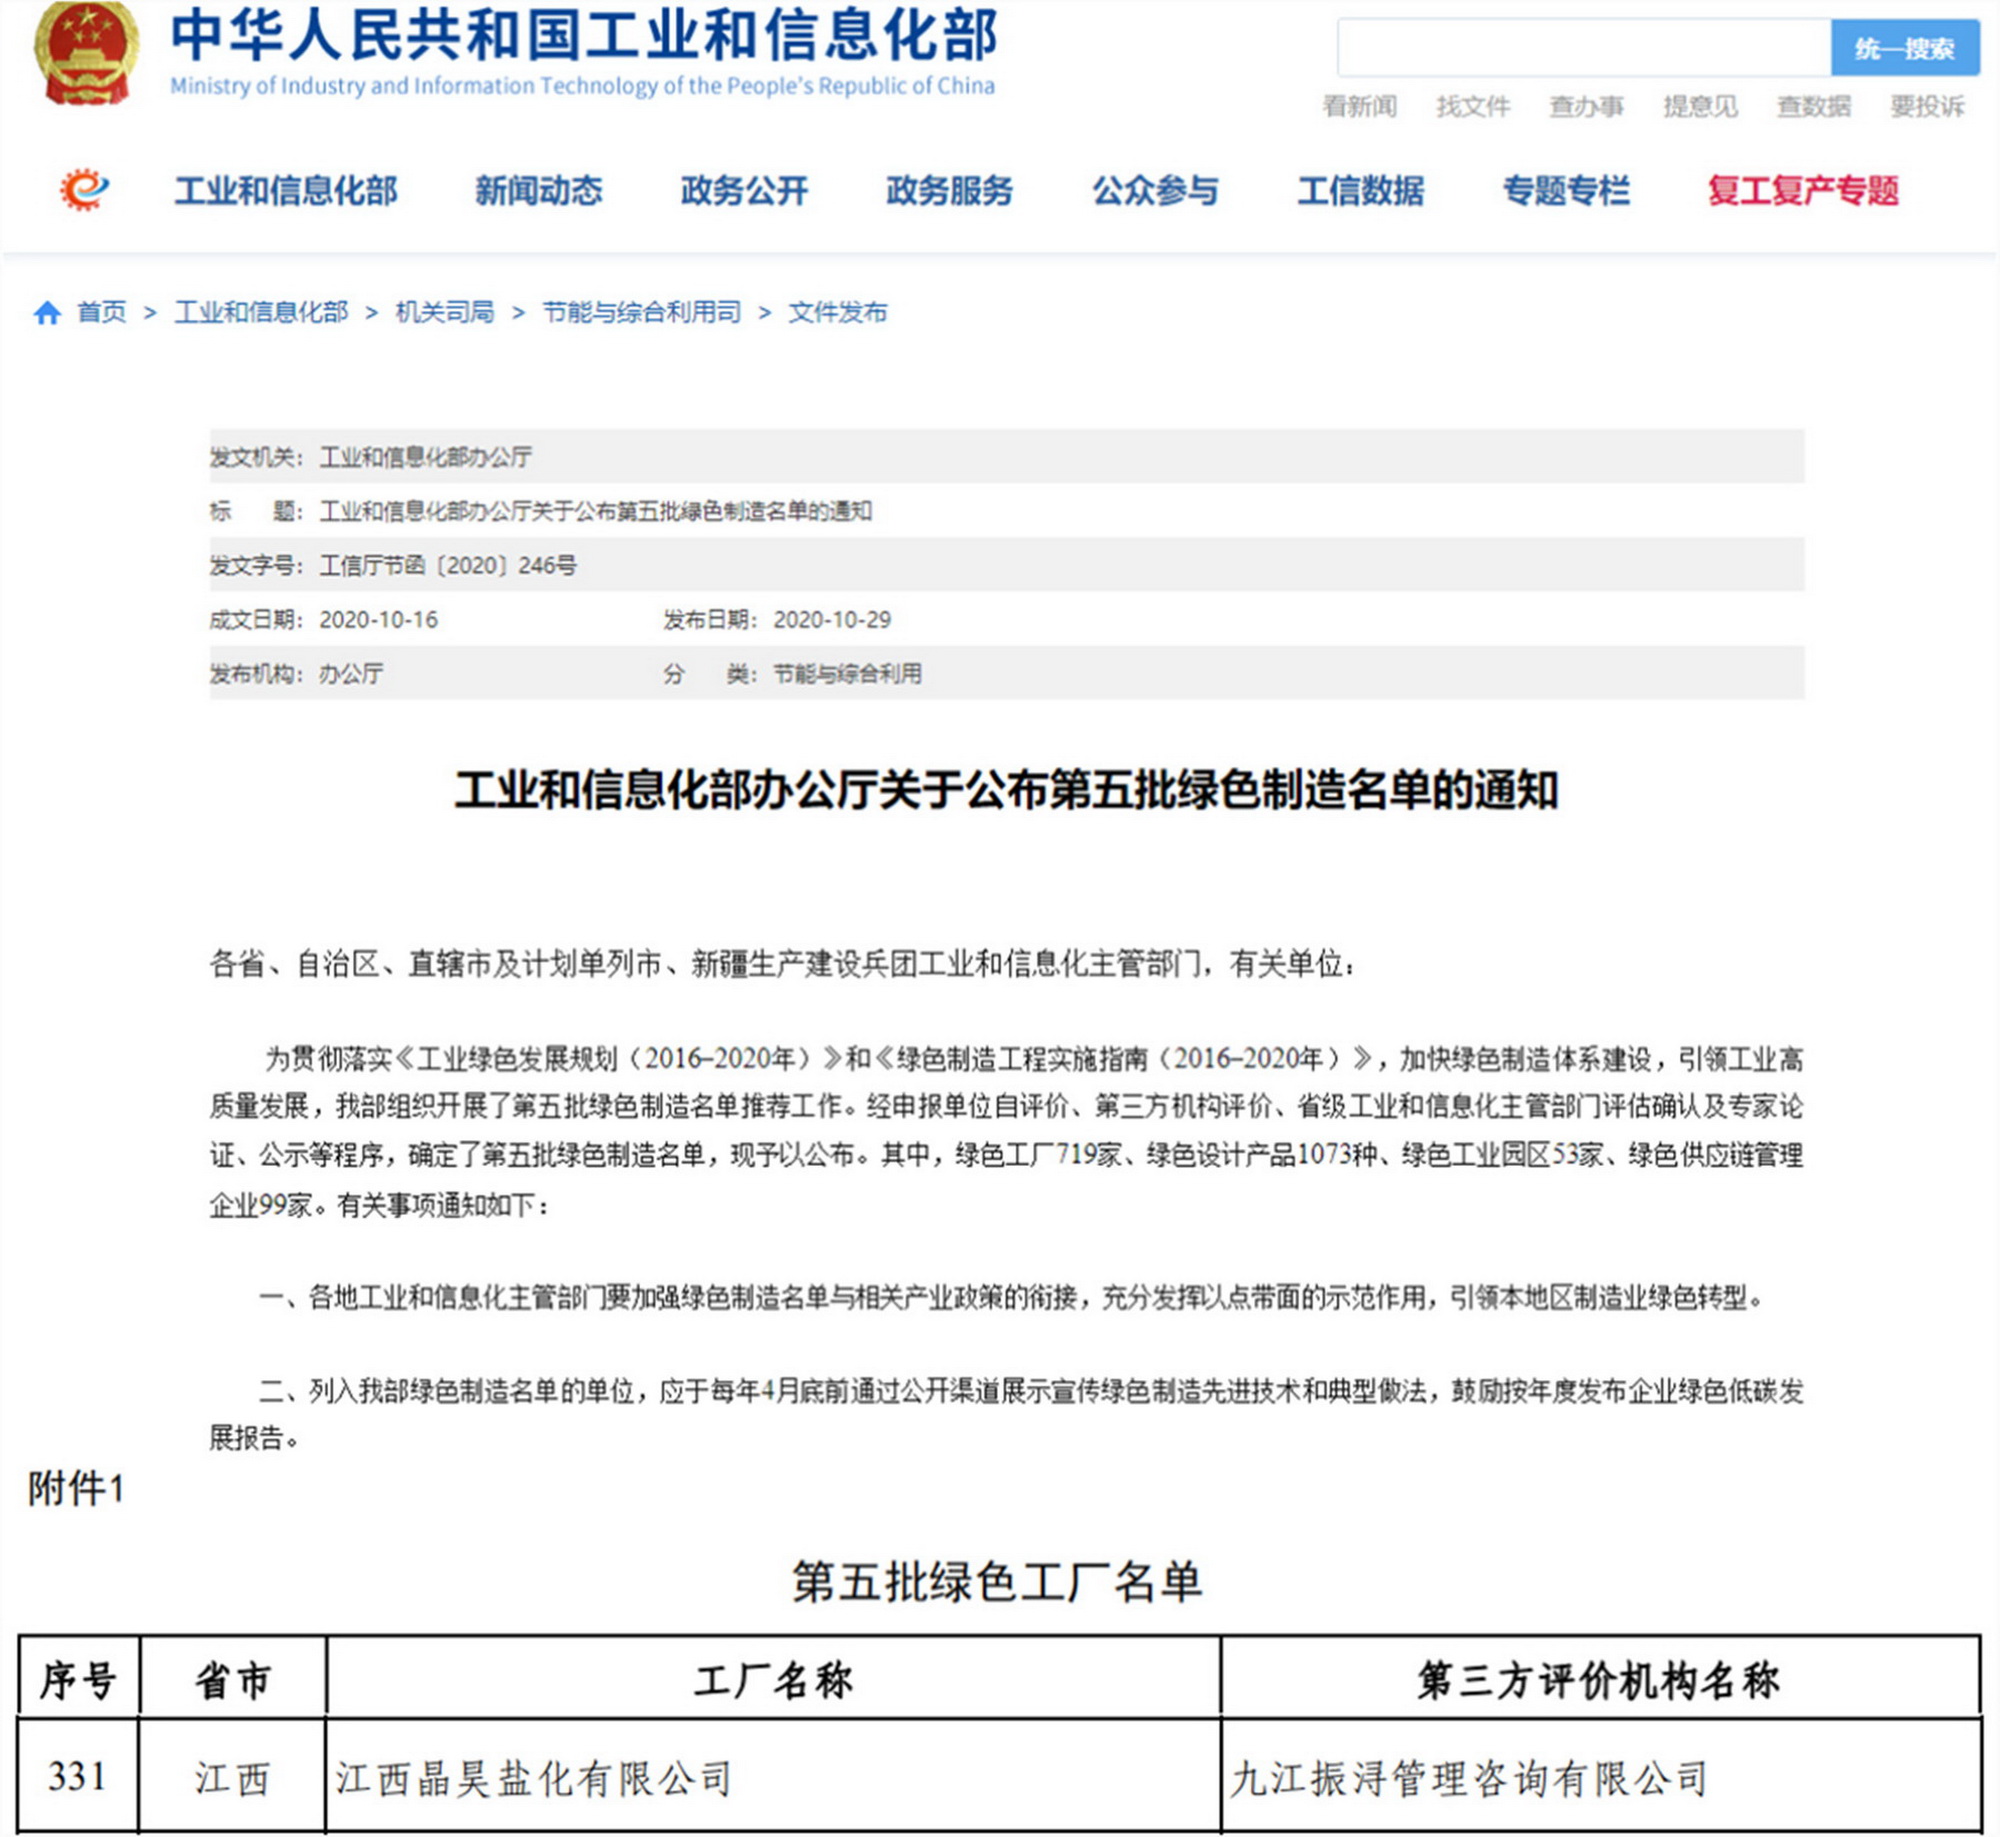Click the 省市 column header
The height and width of the screenshot is (1837, 2000).
coord(232,1680)
